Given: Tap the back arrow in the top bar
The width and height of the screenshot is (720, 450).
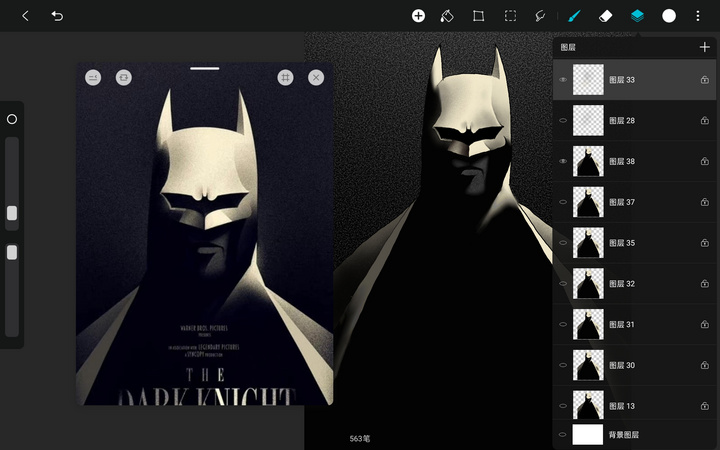Looking at the screenshot, I should point(25,16).
